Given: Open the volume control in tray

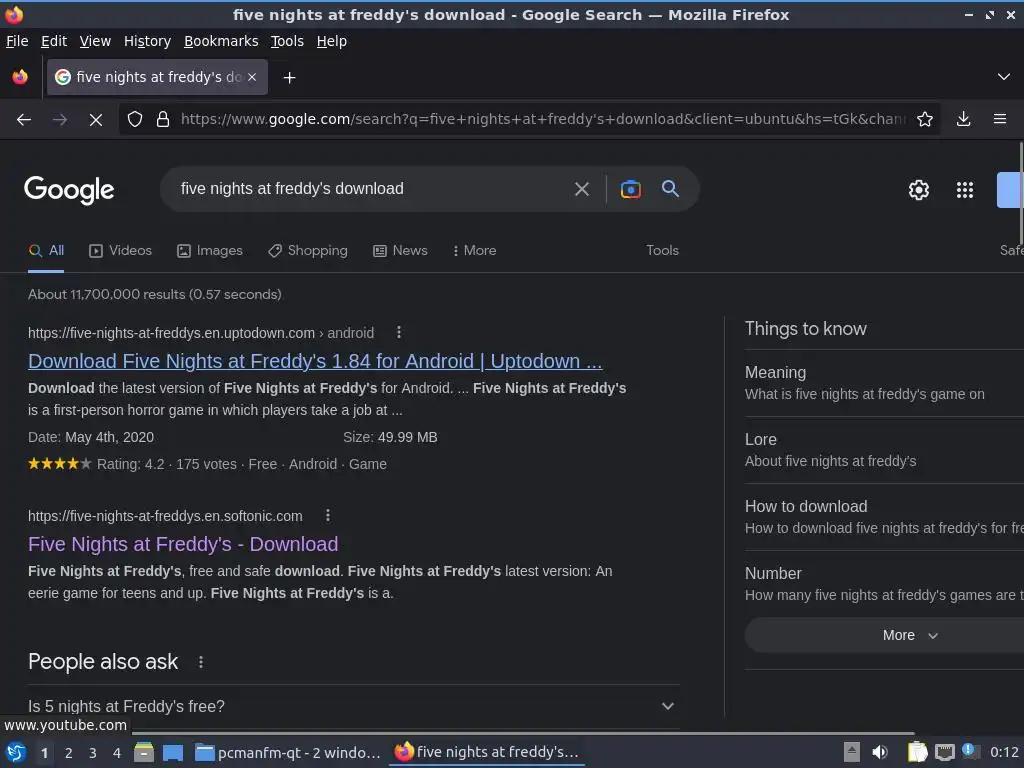Looking at the screenshot, I should click(880, 752).
